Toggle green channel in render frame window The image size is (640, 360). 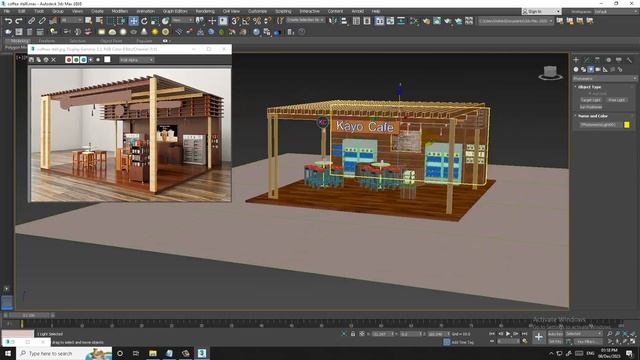coord(76,60)
